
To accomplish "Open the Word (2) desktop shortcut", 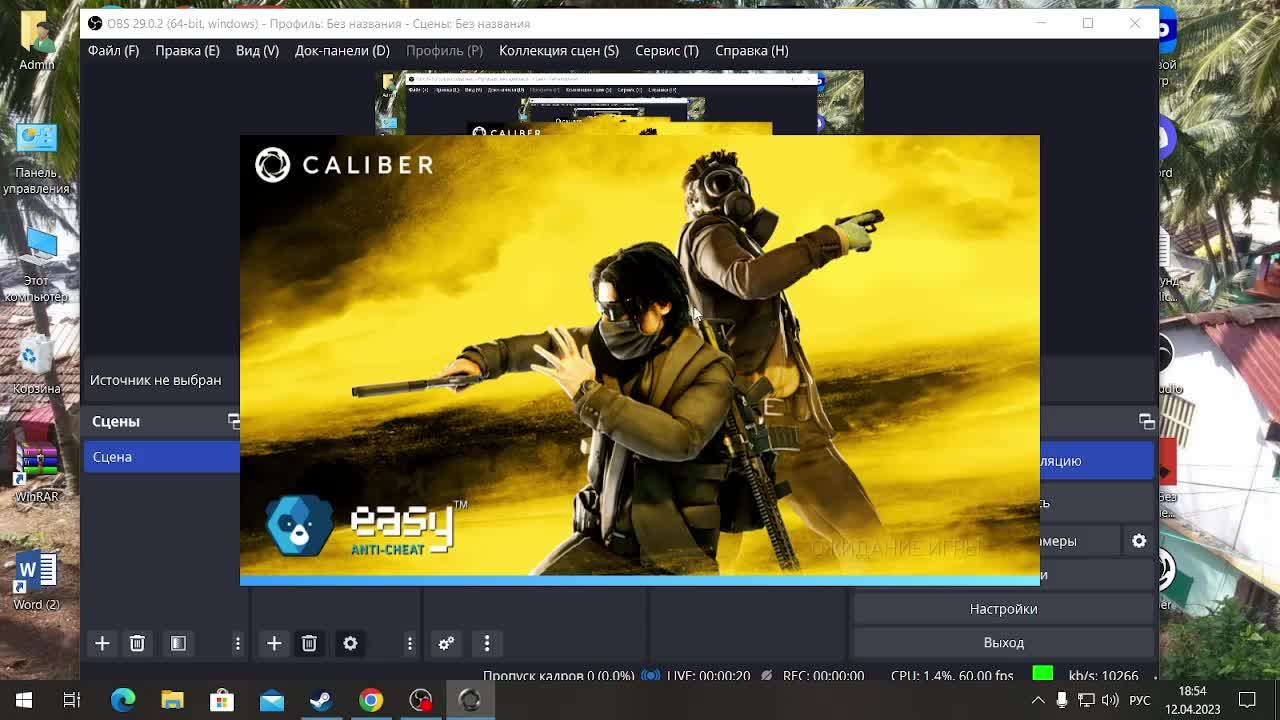I will coord(37,580).
